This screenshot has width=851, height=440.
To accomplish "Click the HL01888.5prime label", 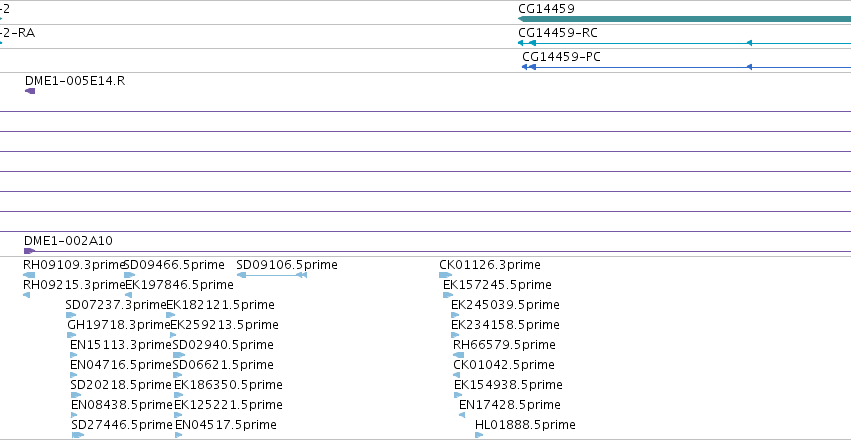I will (x=525, y=425).
